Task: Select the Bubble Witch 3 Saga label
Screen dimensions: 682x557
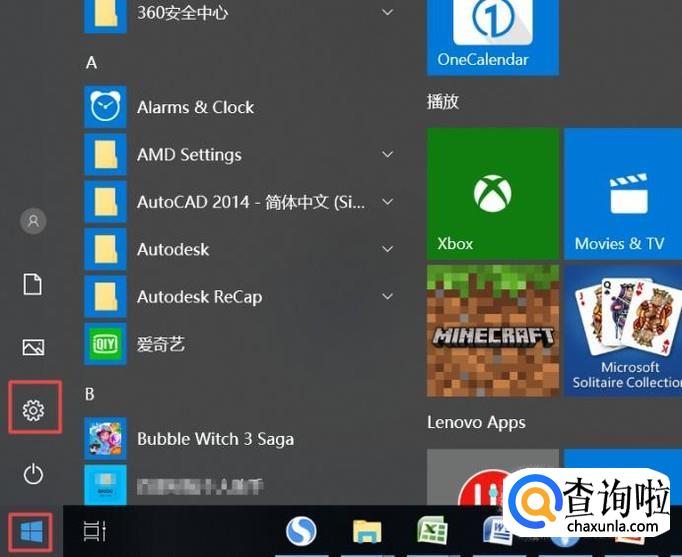Action: [x=215, y=439]
